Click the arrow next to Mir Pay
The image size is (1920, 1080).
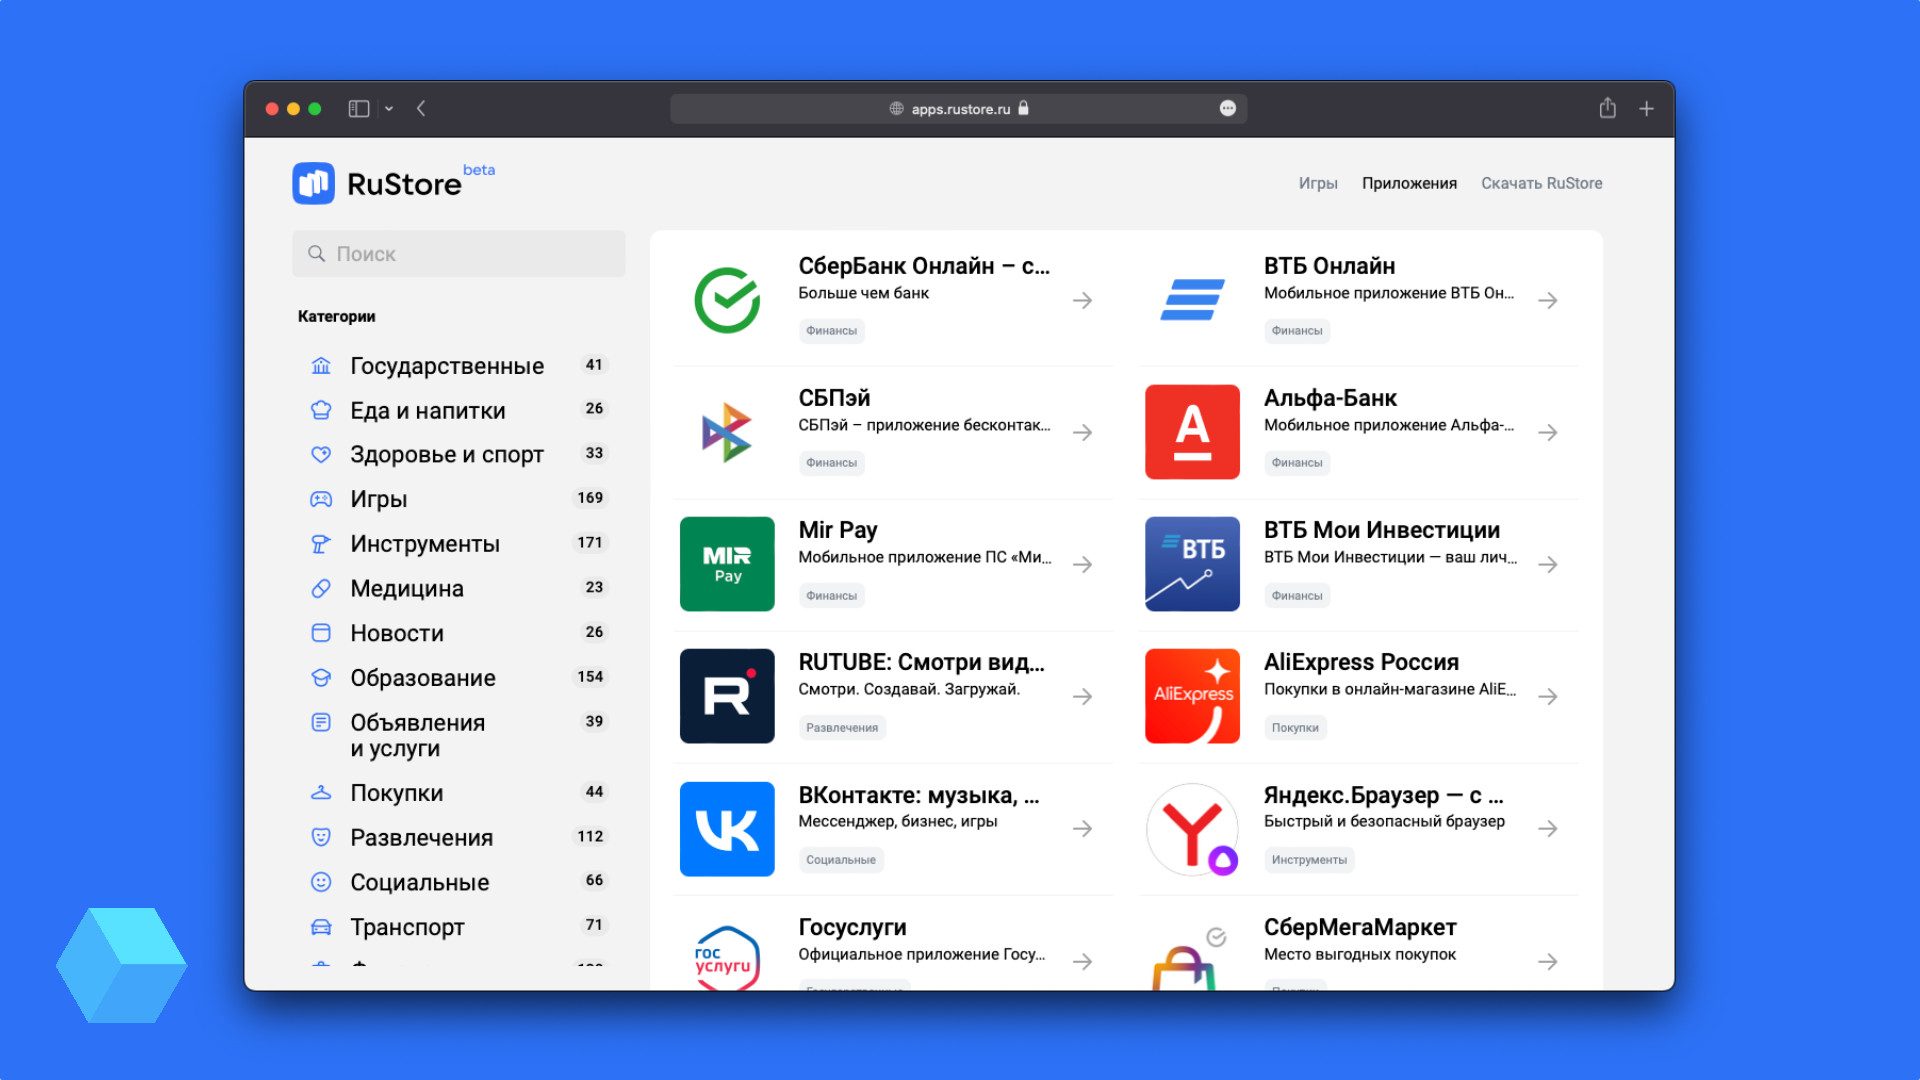tap(1082, 564)
